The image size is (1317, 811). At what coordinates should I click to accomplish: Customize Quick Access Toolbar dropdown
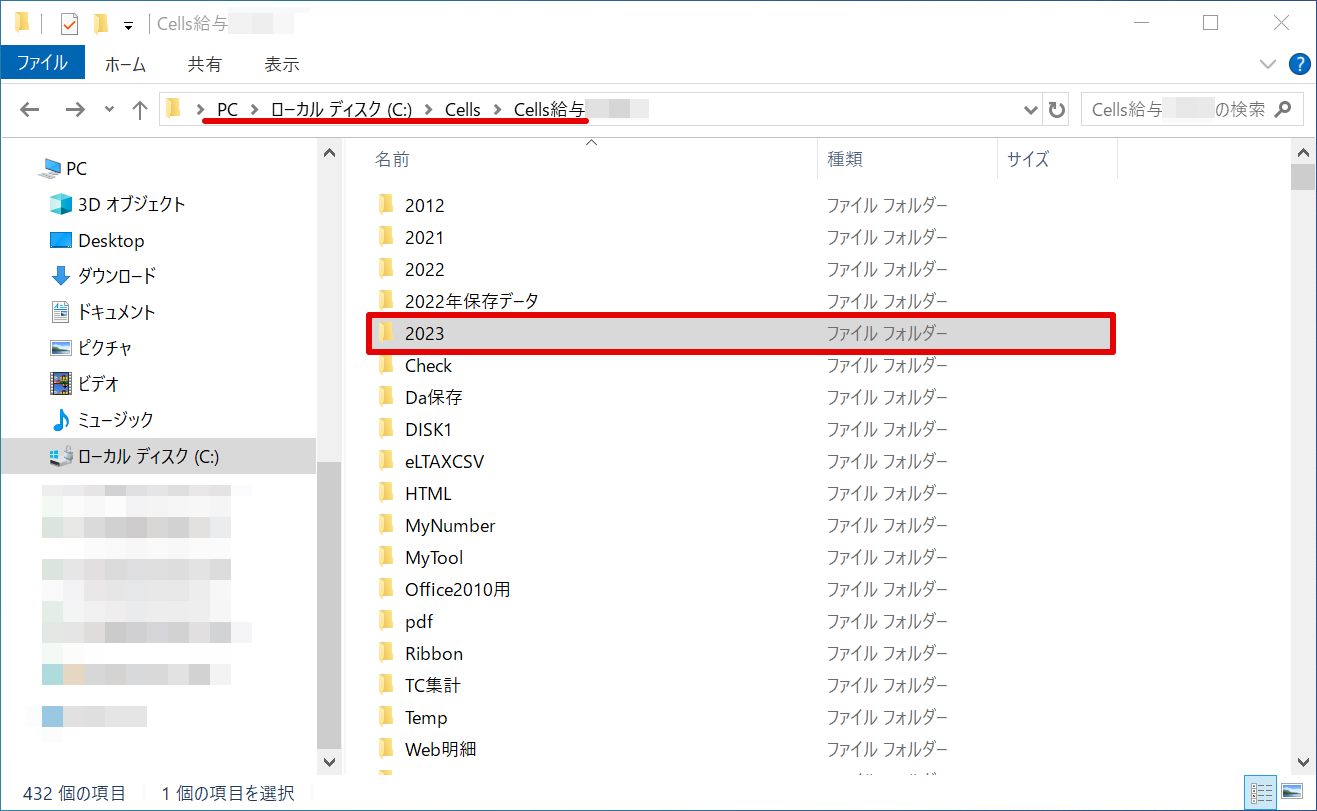[x=128, y=25]
